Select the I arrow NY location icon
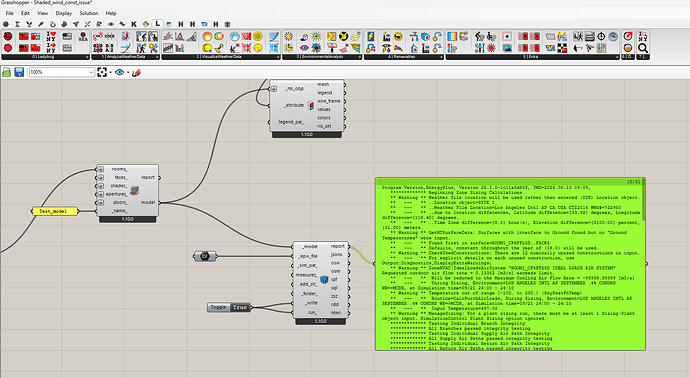 coord(51,48)
